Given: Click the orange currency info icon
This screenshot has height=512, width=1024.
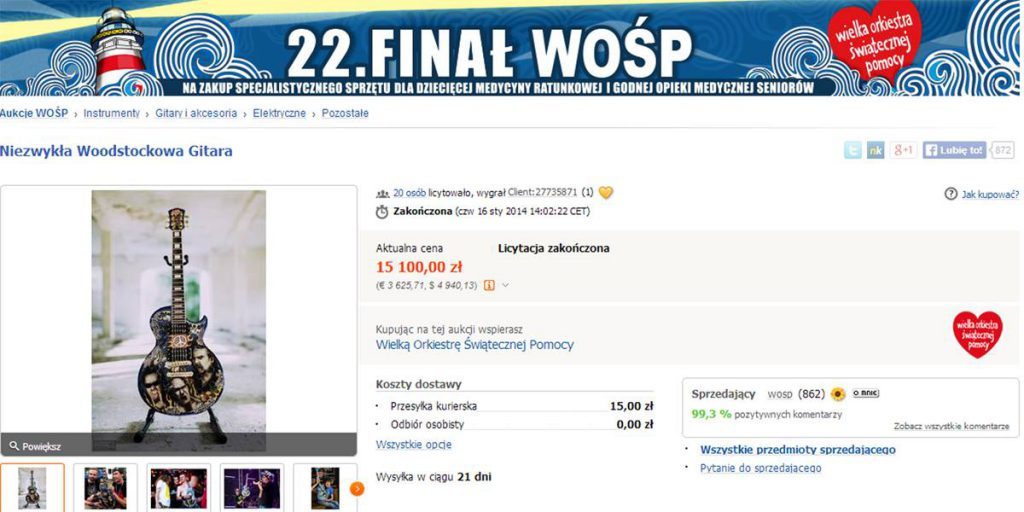Looking at the screenshot, I should (489, 285).
